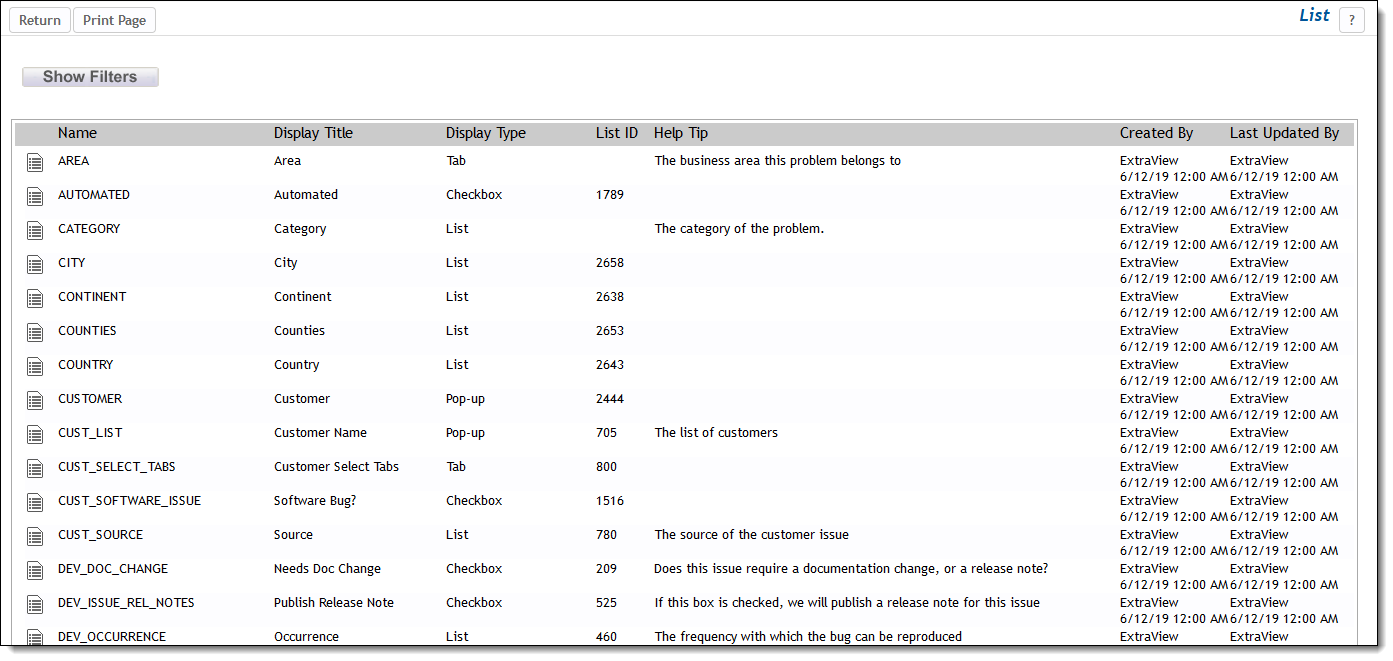Open the edit icon for AUTOMATED row
The height and width of the screenshot is (661, 1393).
coord(35,196)
